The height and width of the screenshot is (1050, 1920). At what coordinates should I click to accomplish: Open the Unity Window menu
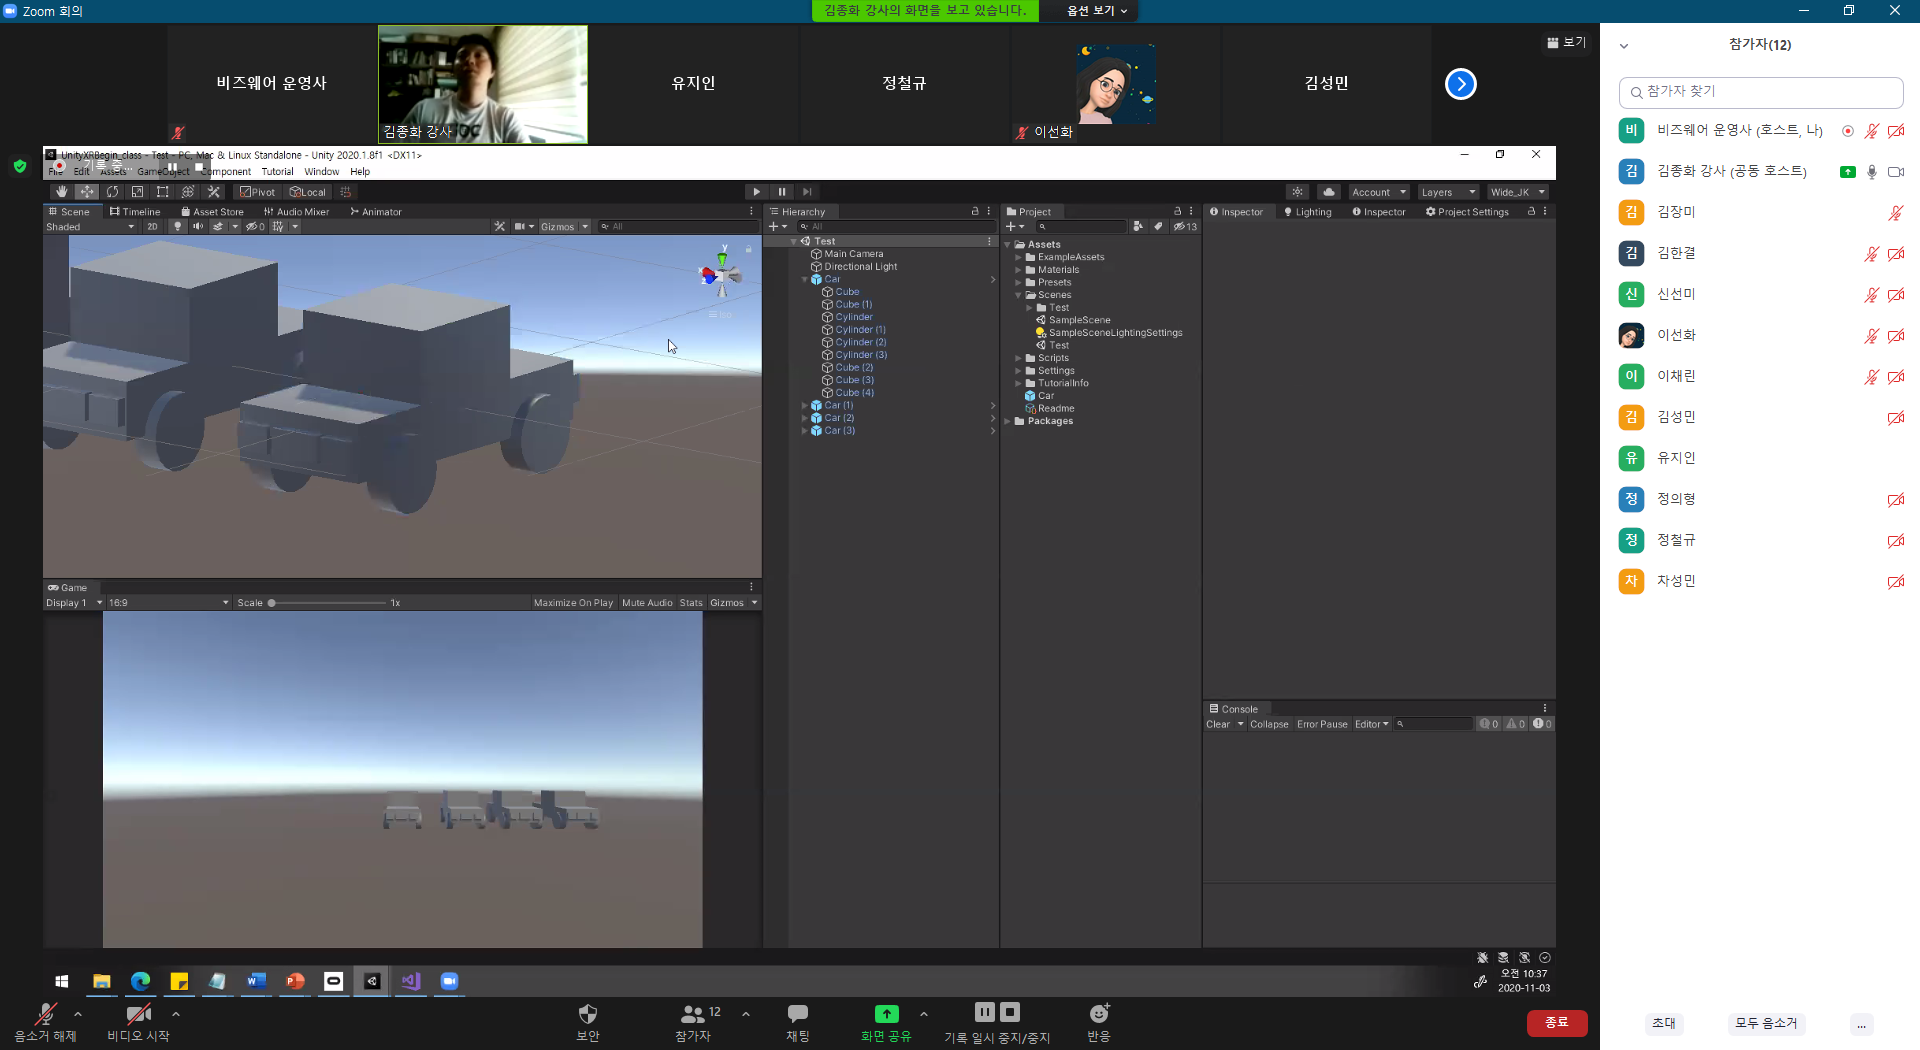[x=321, y=172]
